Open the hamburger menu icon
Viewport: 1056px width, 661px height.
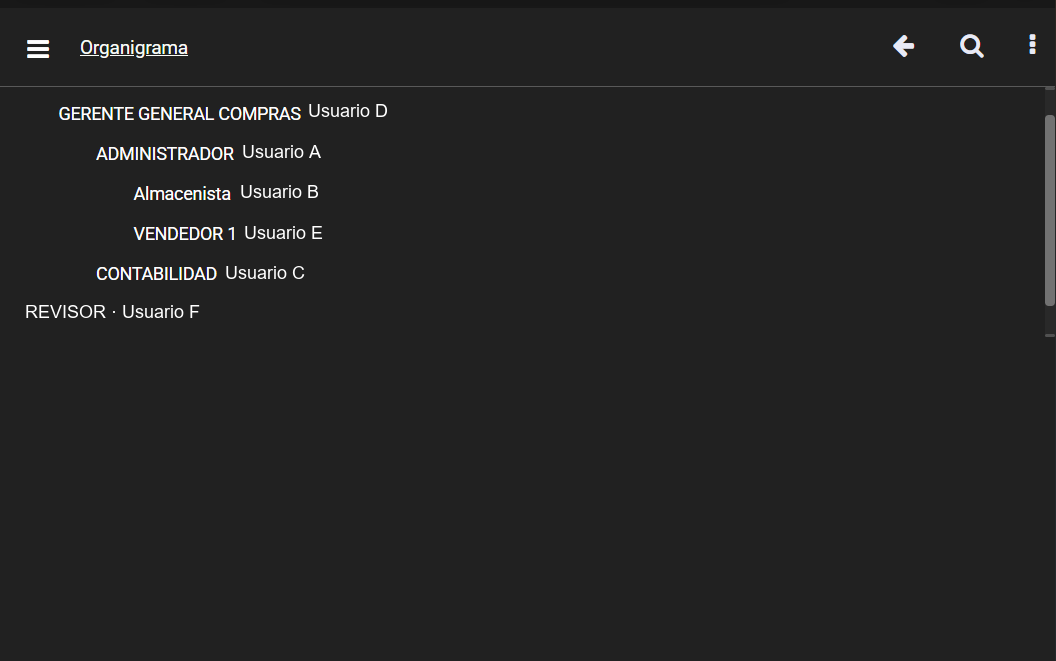click(38, 49)
